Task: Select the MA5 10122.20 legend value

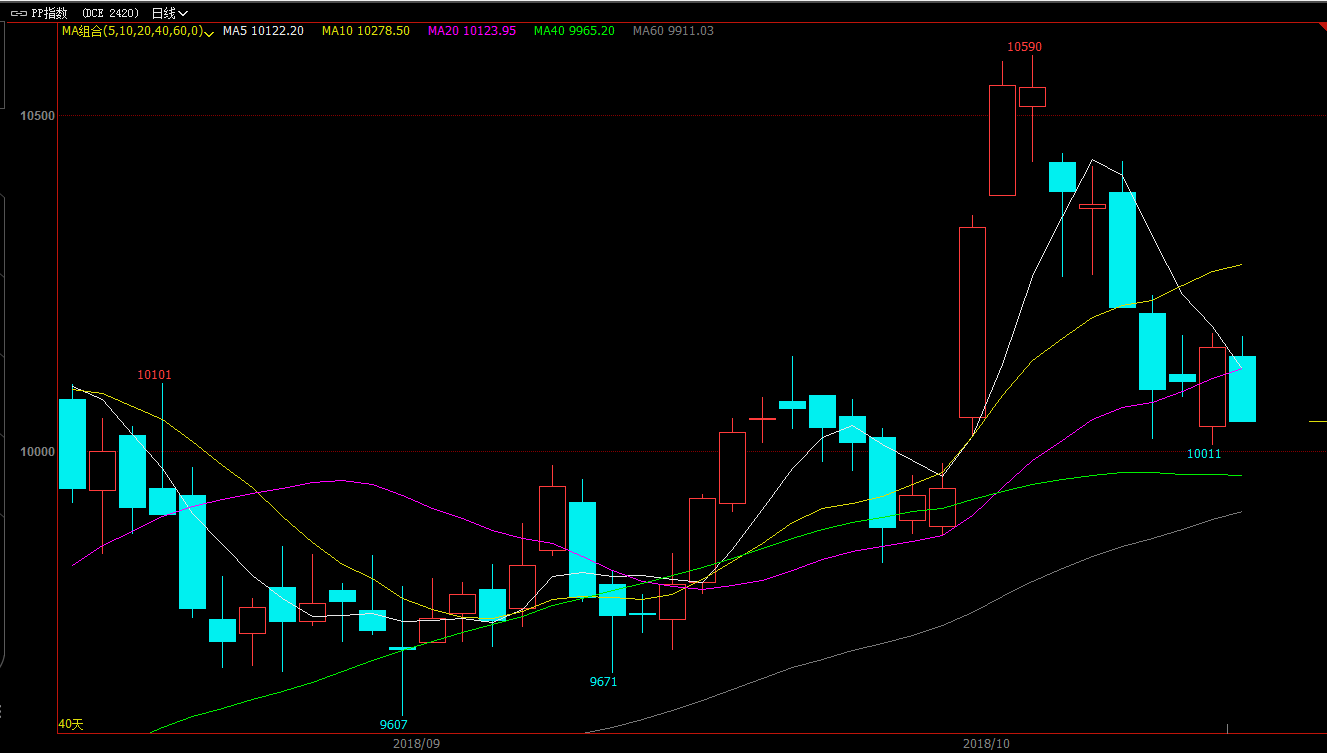Action: pos(263,31)
